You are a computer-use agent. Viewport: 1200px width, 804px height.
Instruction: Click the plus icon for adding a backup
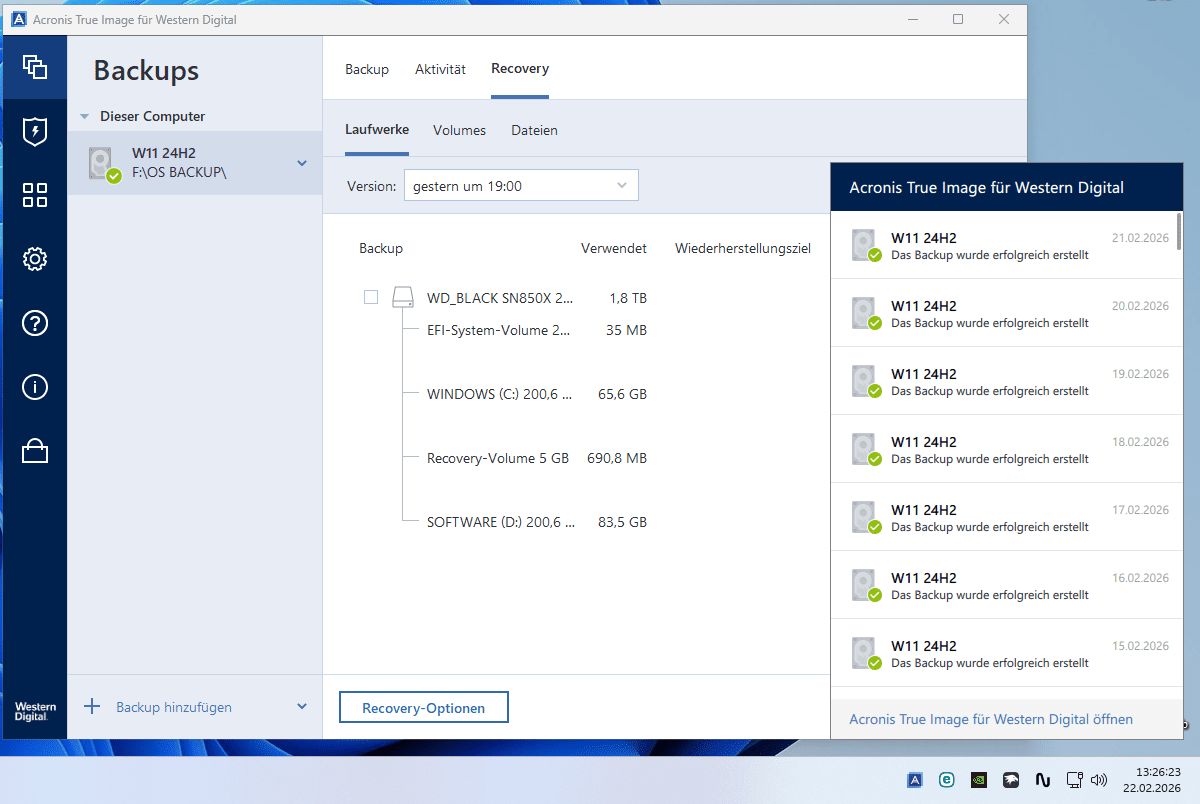92,707
